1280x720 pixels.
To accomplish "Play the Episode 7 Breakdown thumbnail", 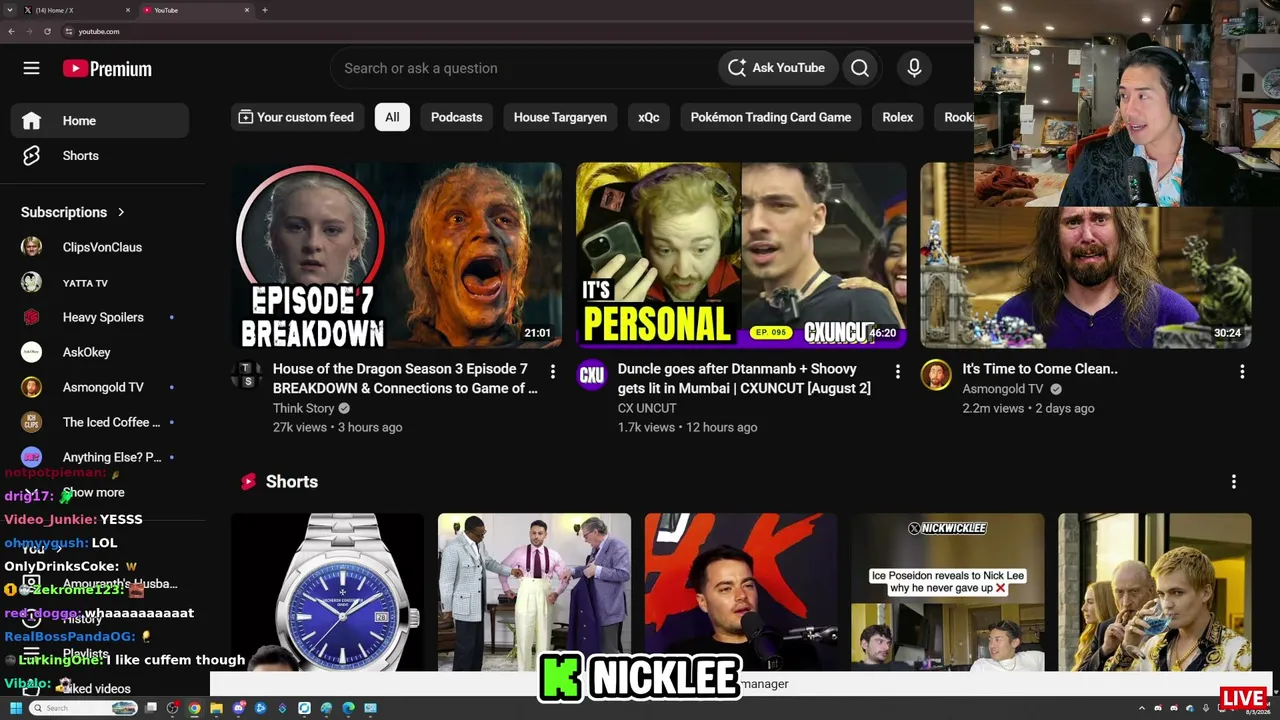I will tap(396, 255).
